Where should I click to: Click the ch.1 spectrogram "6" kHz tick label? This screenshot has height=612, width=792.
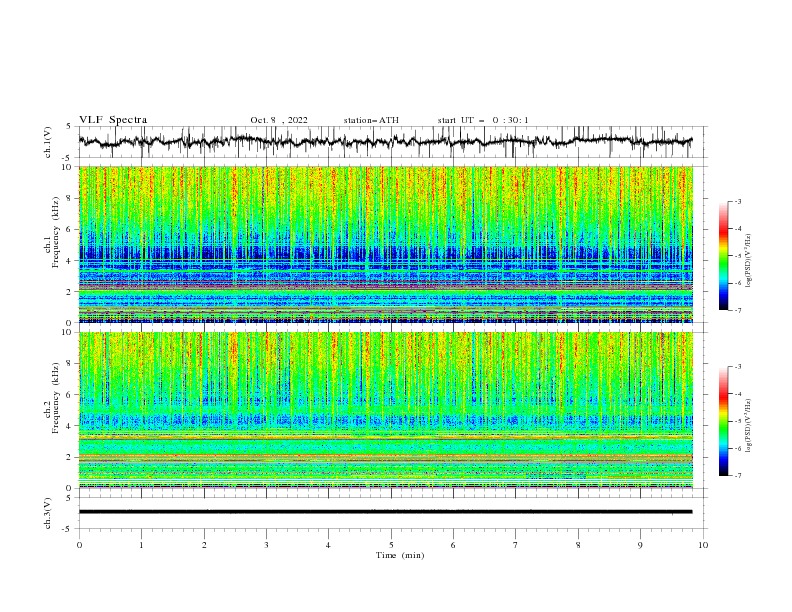click(70, 229)
